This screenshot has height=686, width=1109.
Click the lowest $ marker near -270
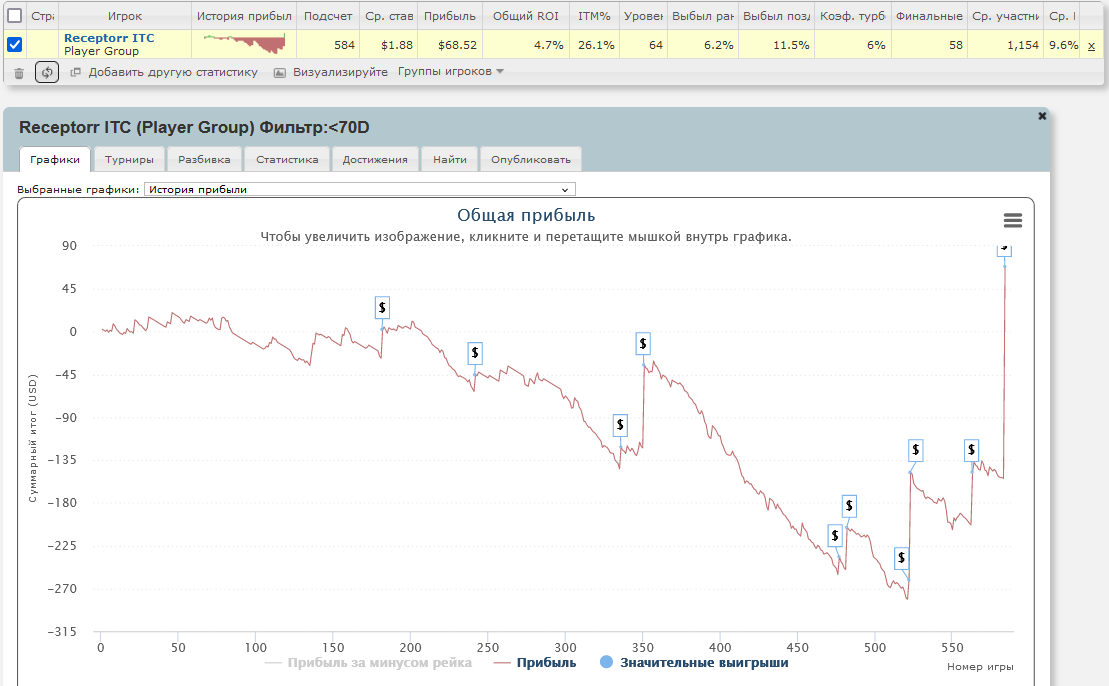click(x=901, y=558)
